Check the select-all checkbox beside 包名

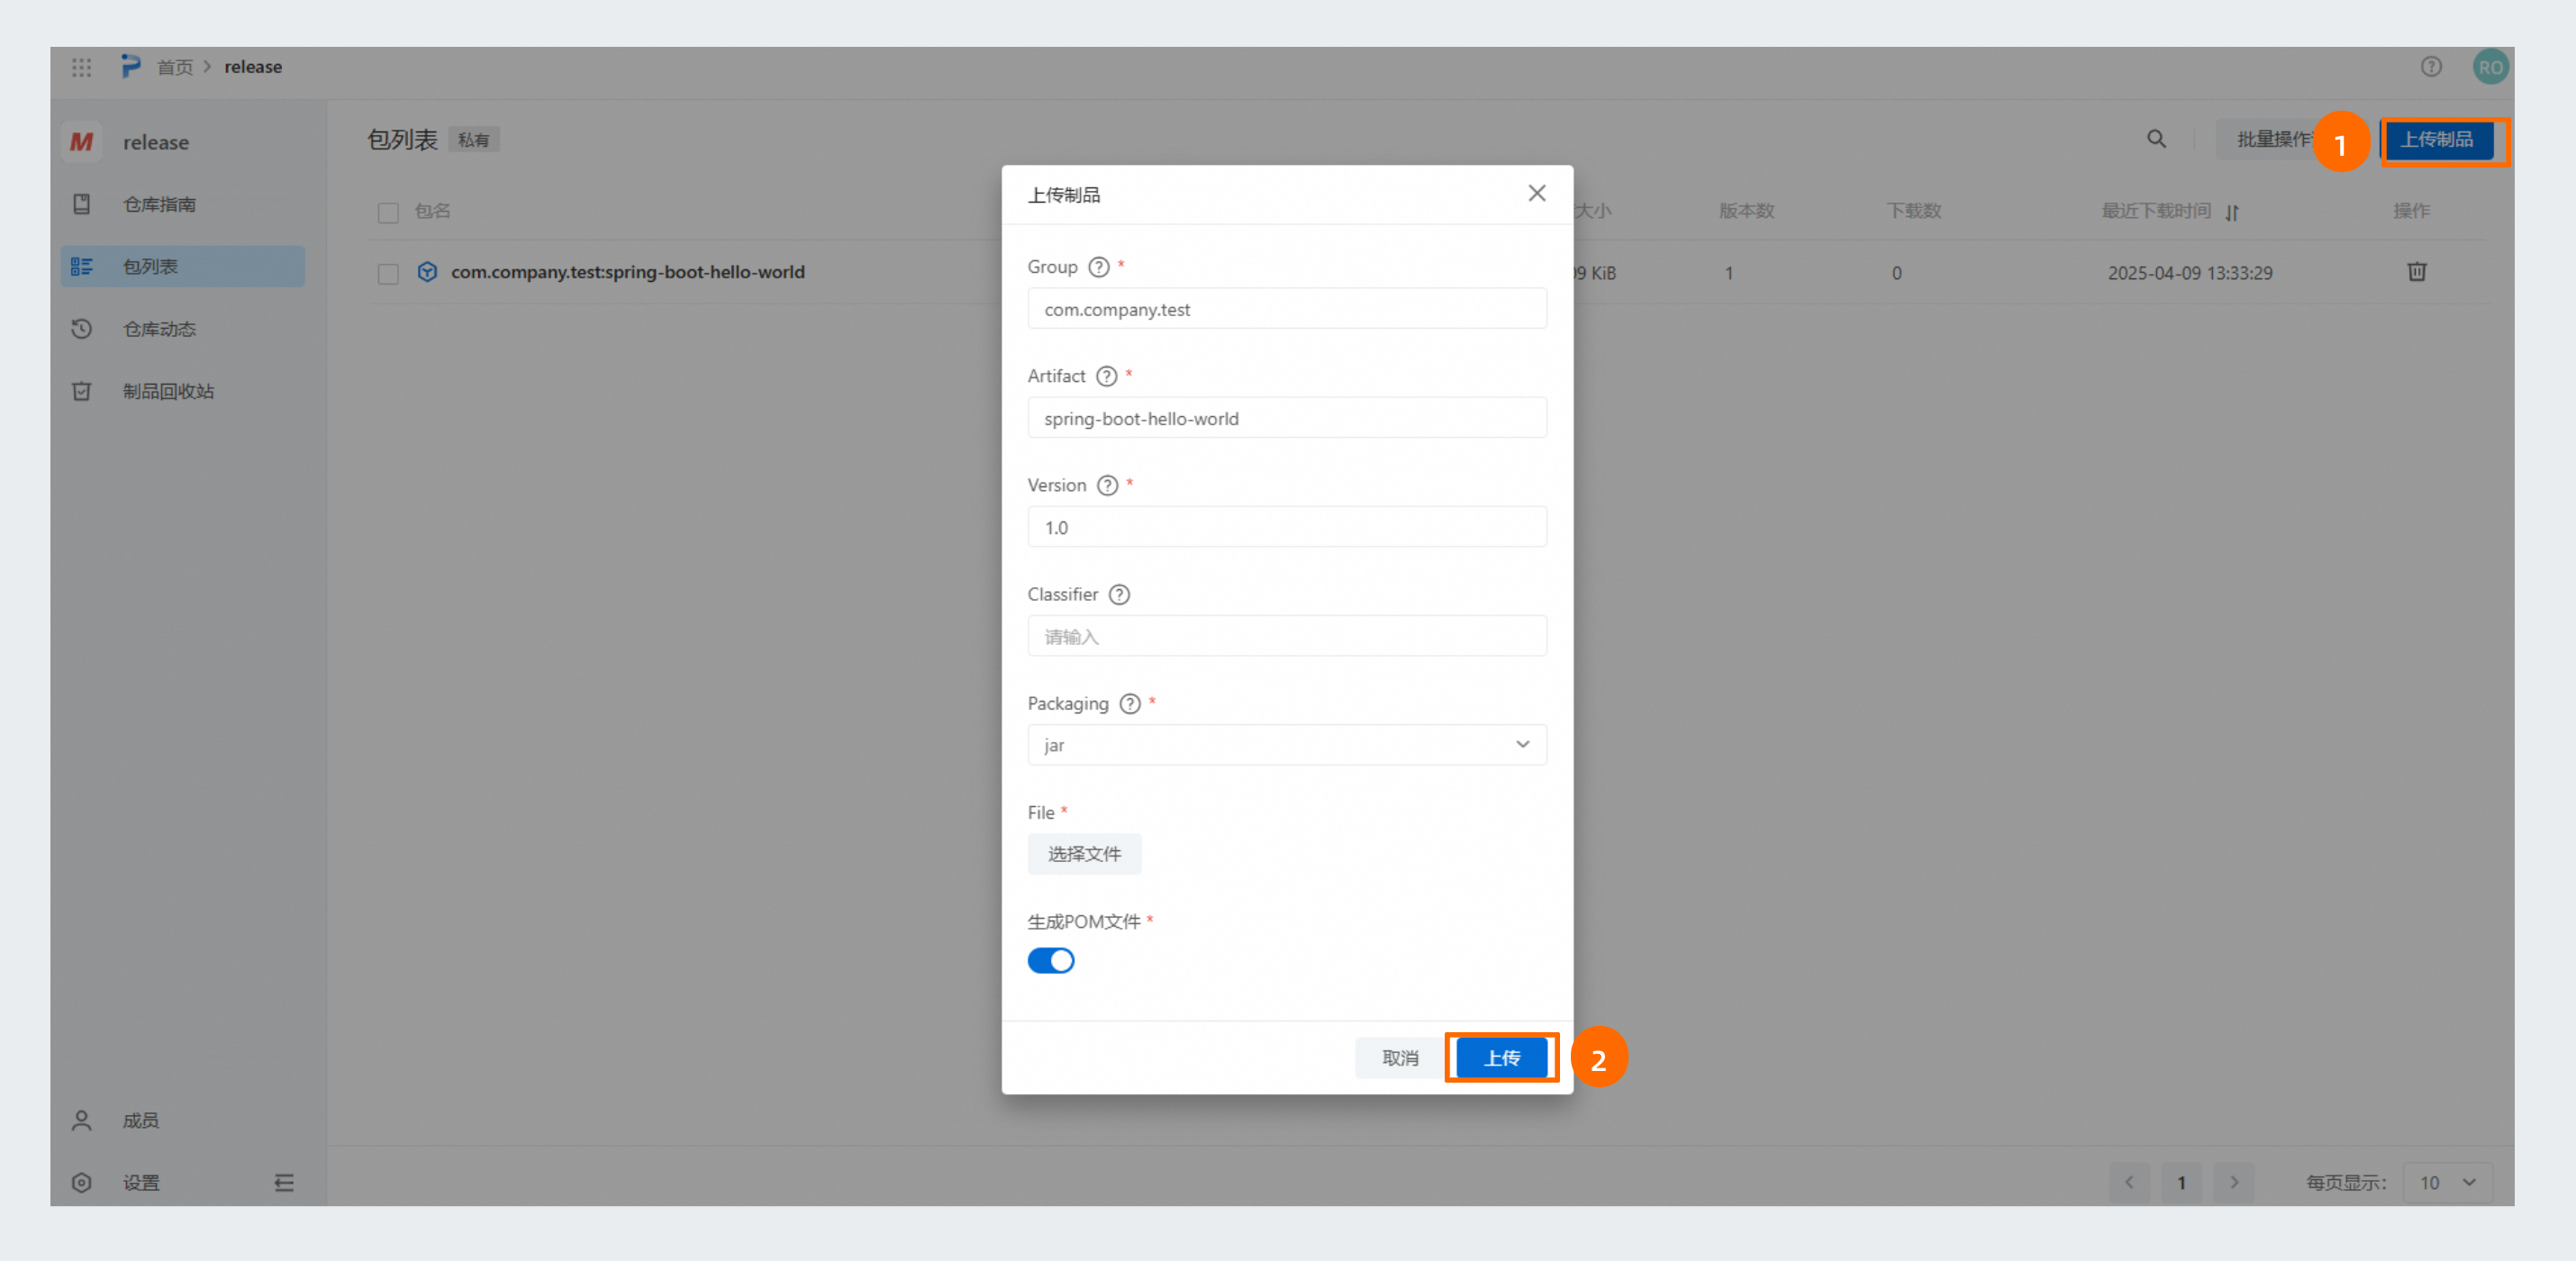(x=388, y=212)
